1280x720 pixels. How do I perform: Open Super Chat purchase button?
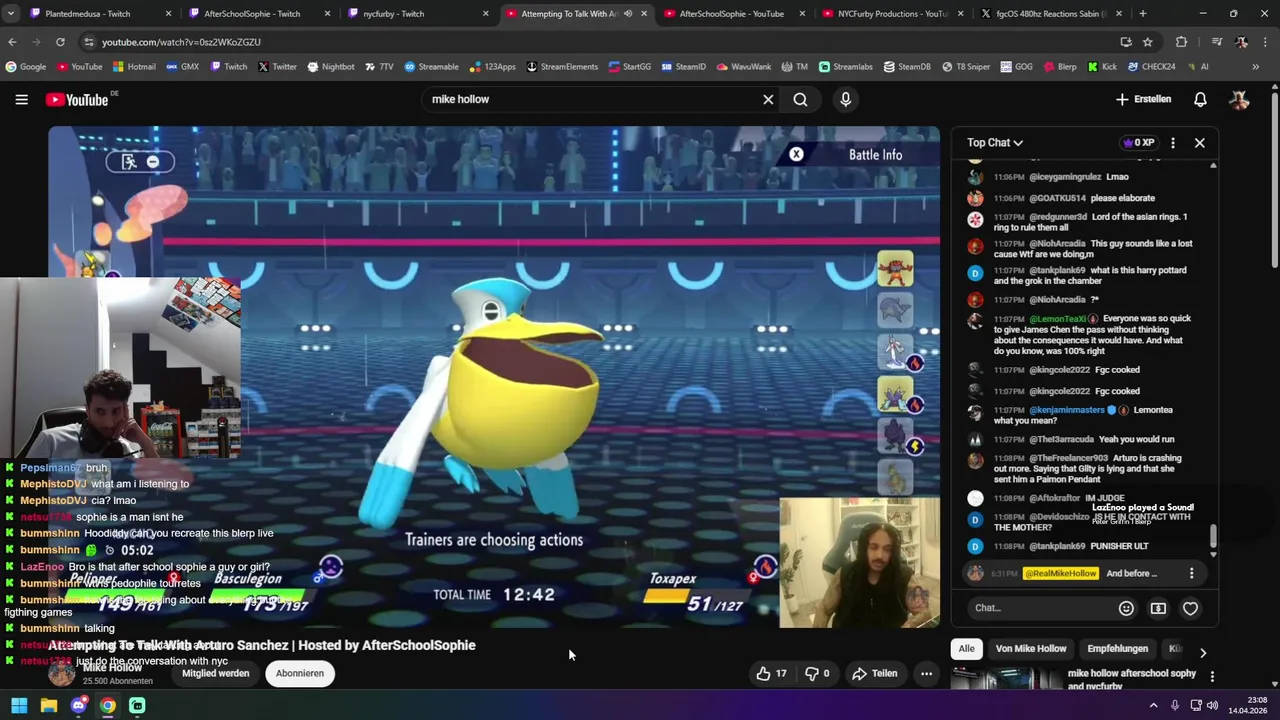point(1158,608)
